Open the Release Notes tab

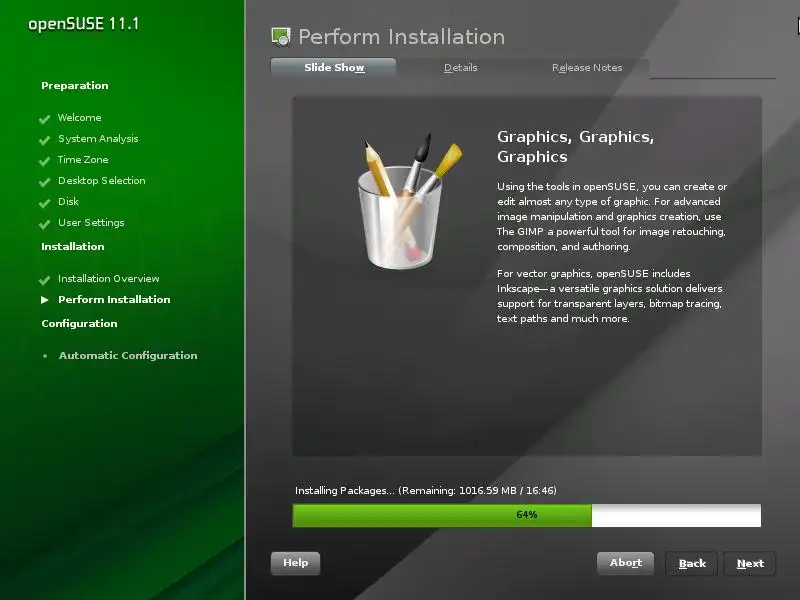point(587,67)
